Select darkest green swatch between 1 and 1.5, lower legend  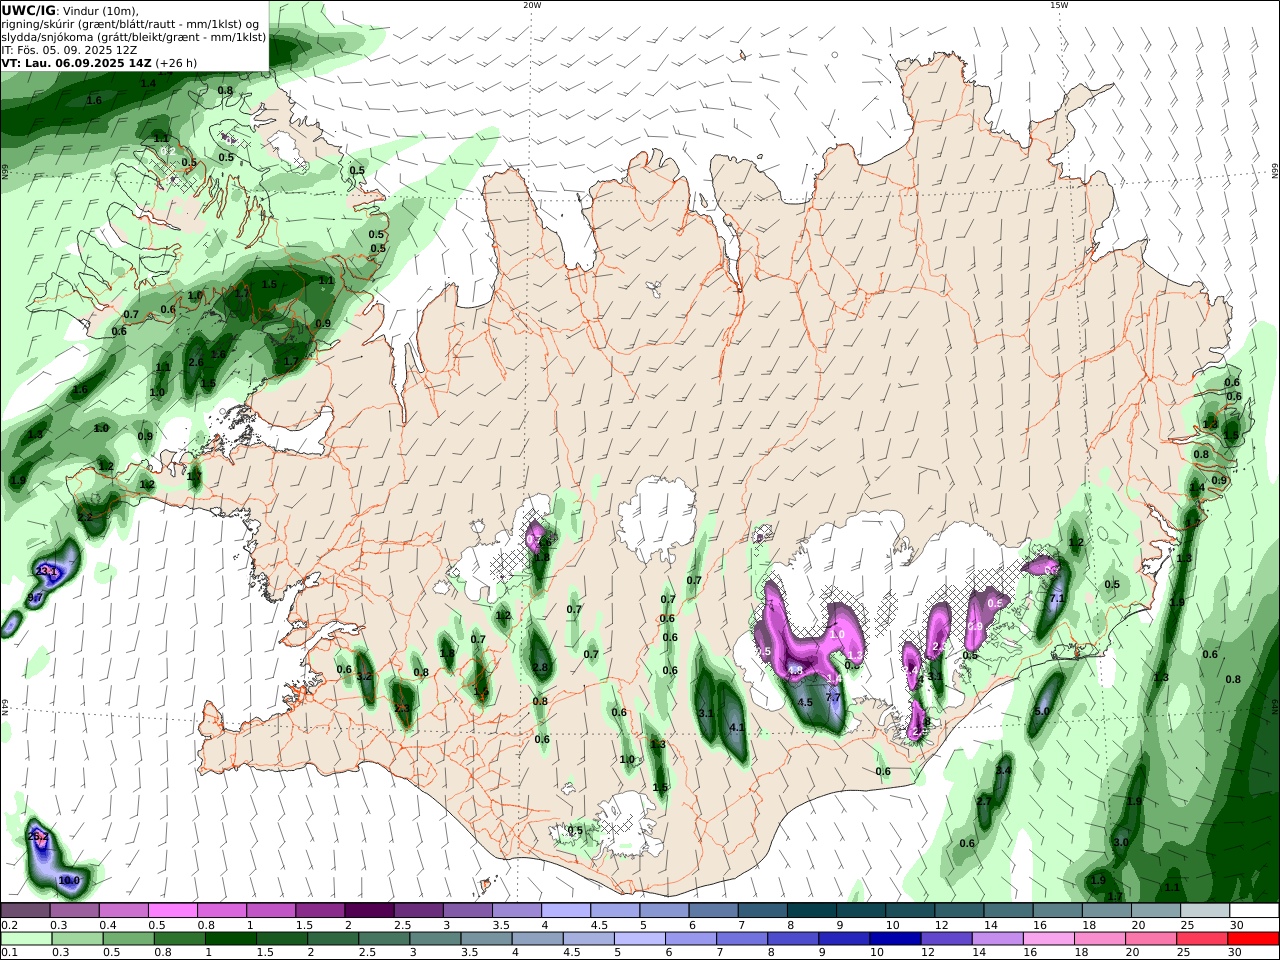click(229, 939)
